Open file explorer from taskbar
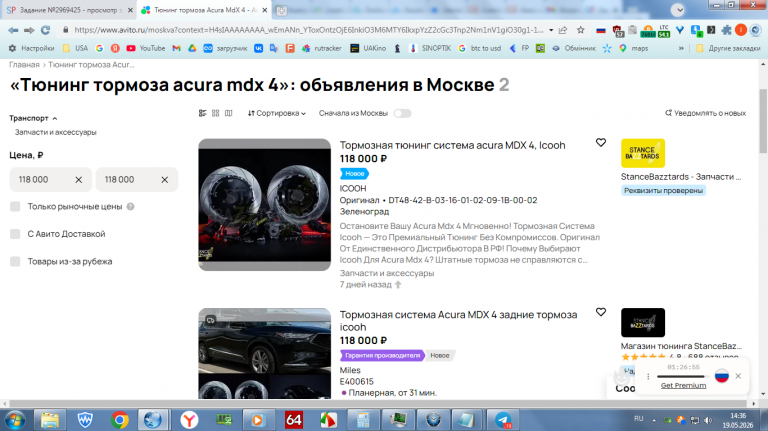 (50, 420)
